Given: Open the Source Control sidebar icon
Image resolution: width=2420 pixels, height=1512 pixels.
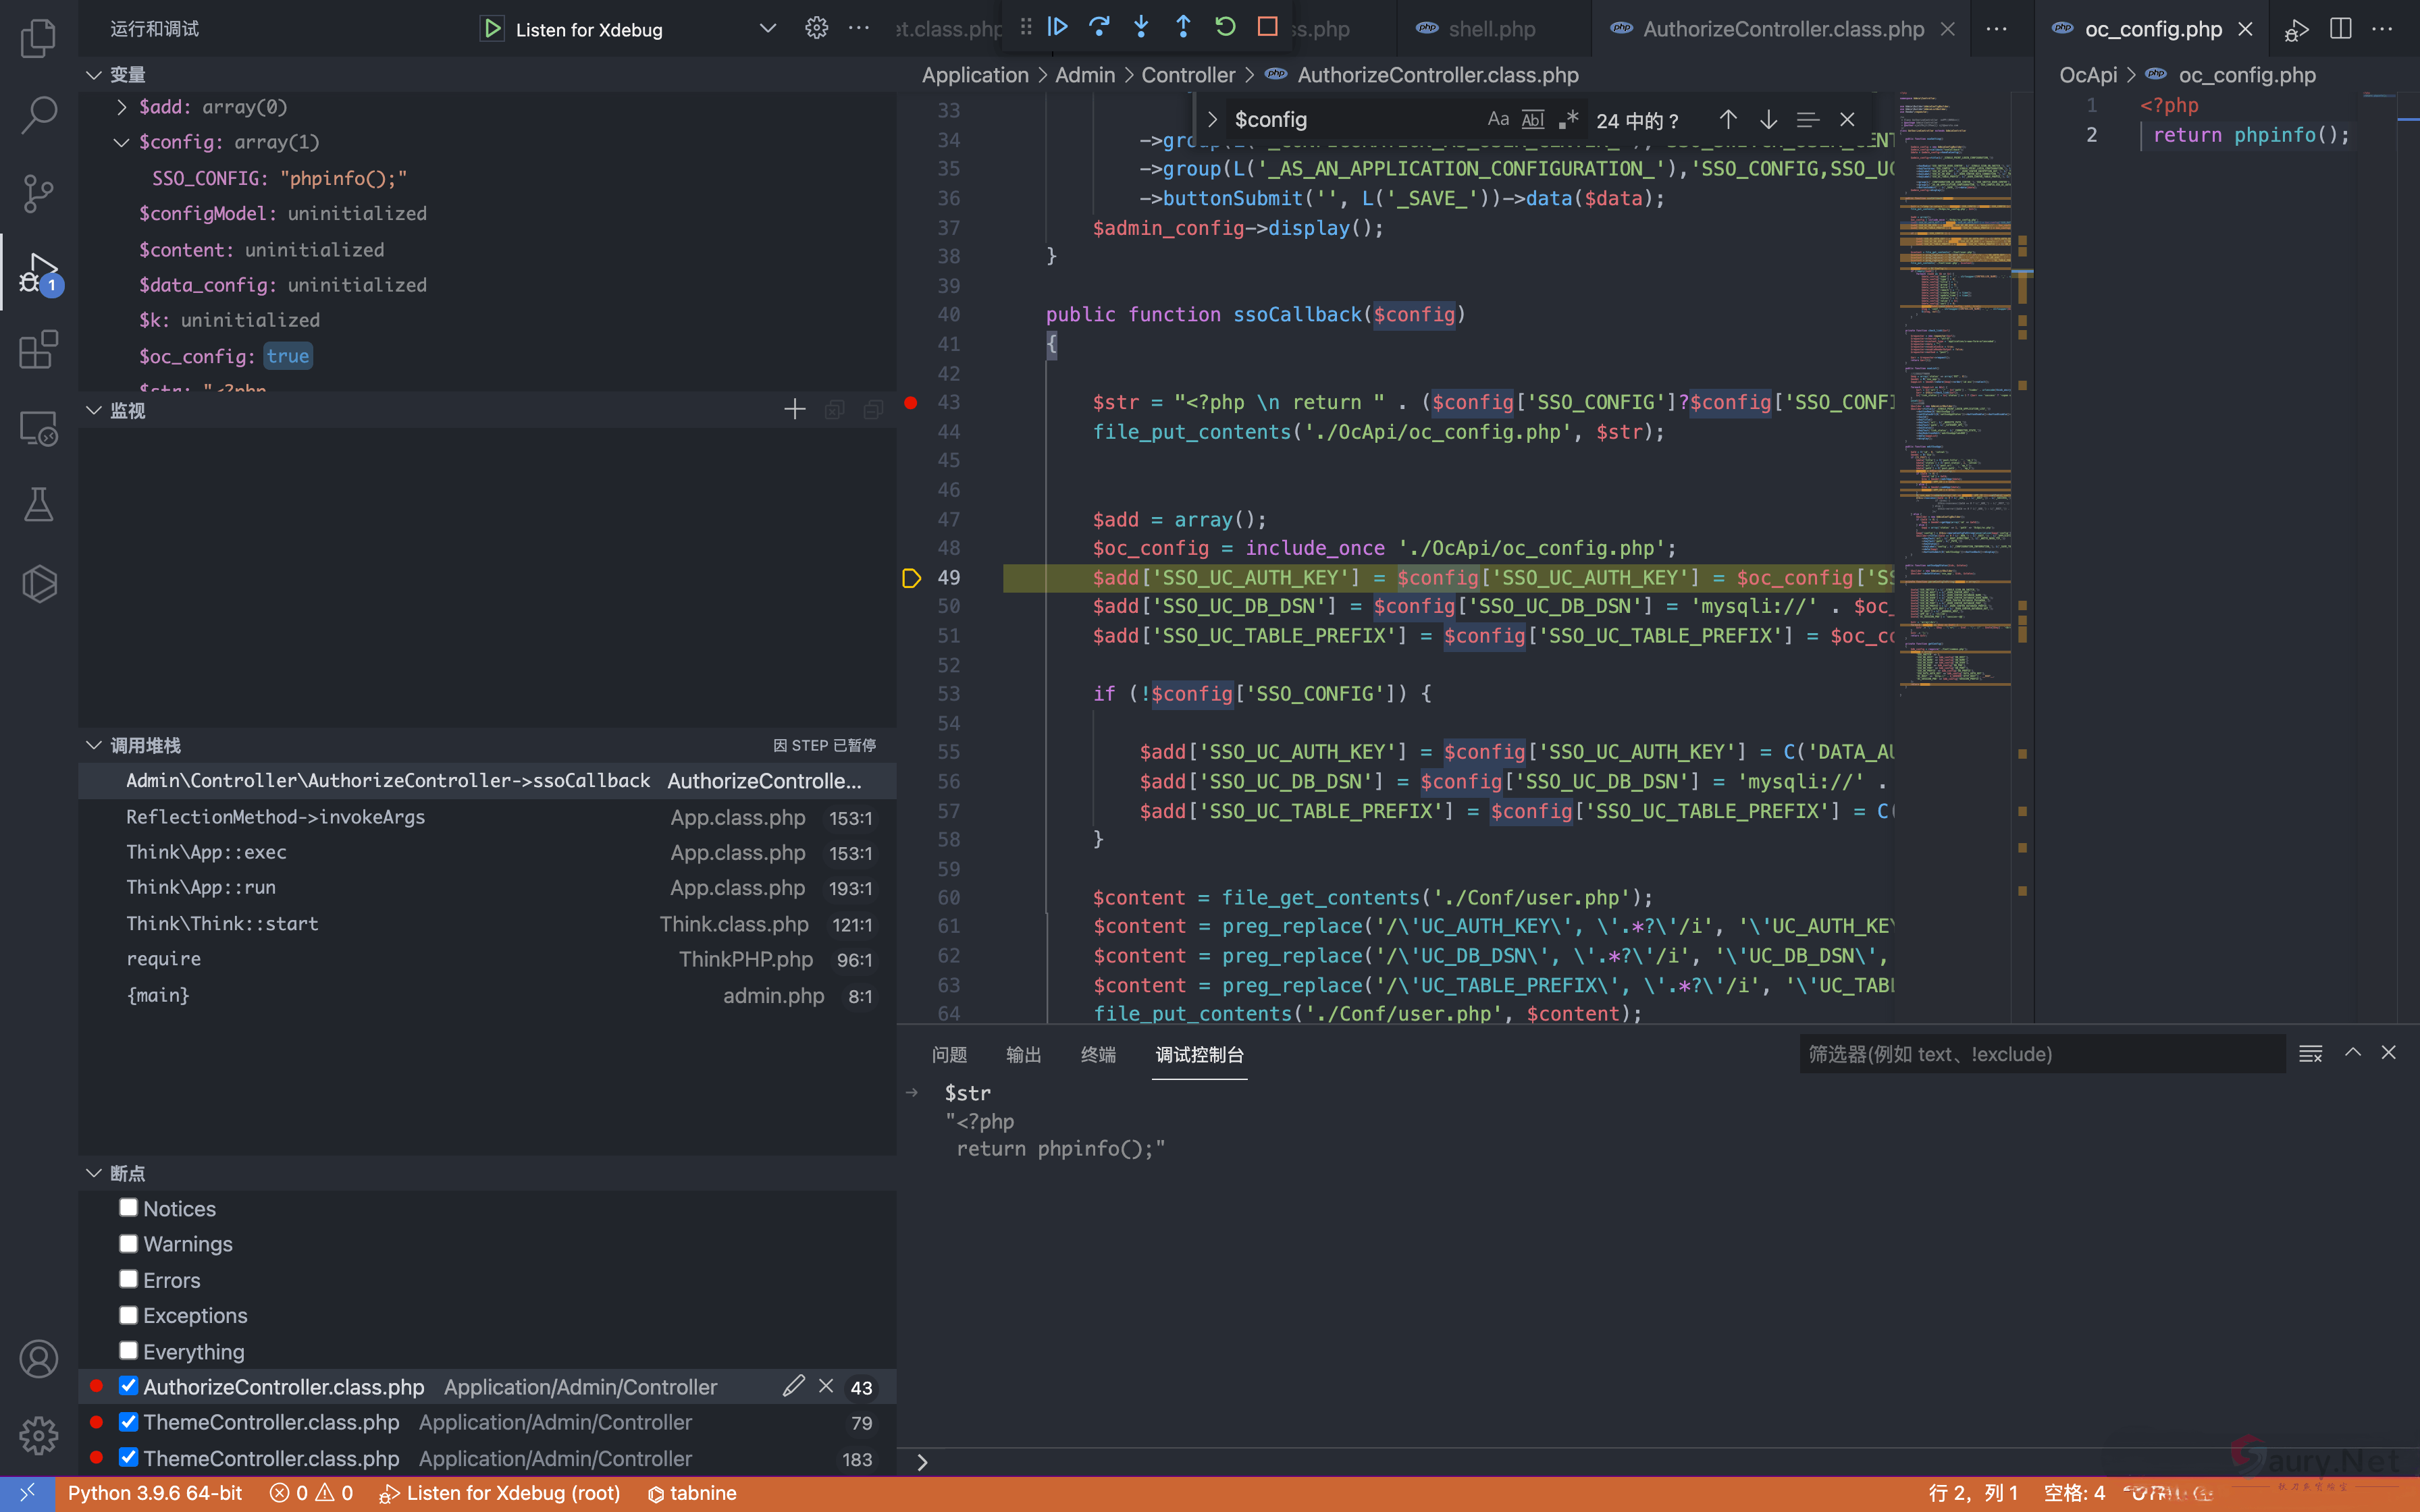Looking at the screenshot, I should tap(38, 193).
